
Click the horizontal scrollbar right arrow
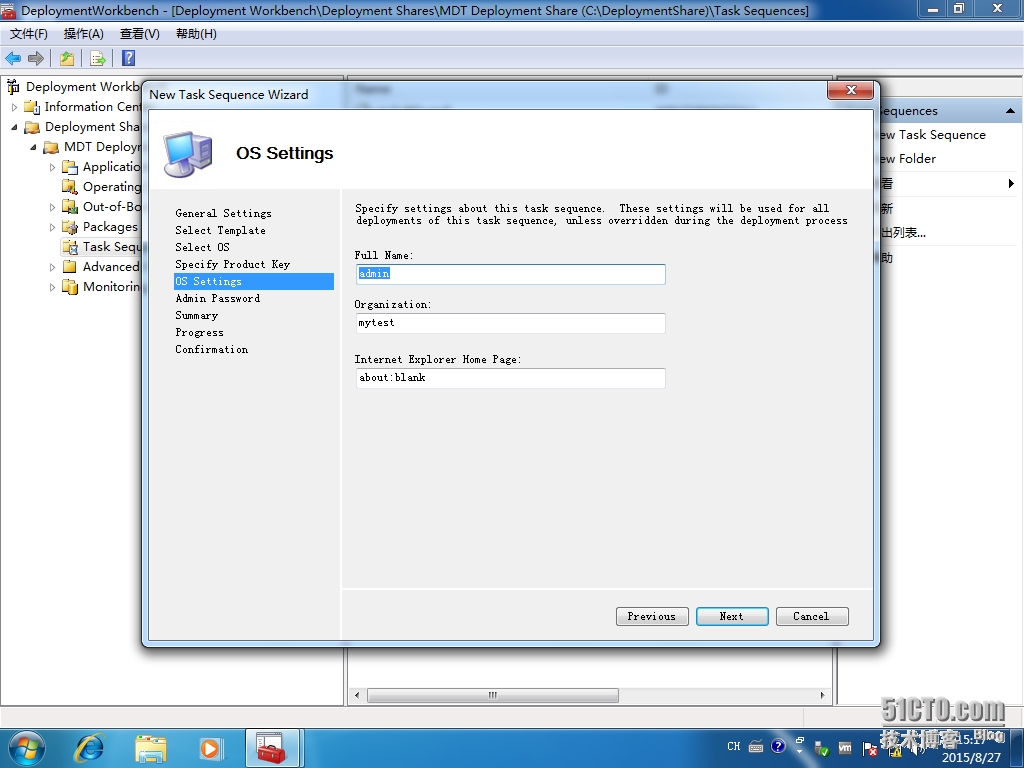click(x=822, y=695)
